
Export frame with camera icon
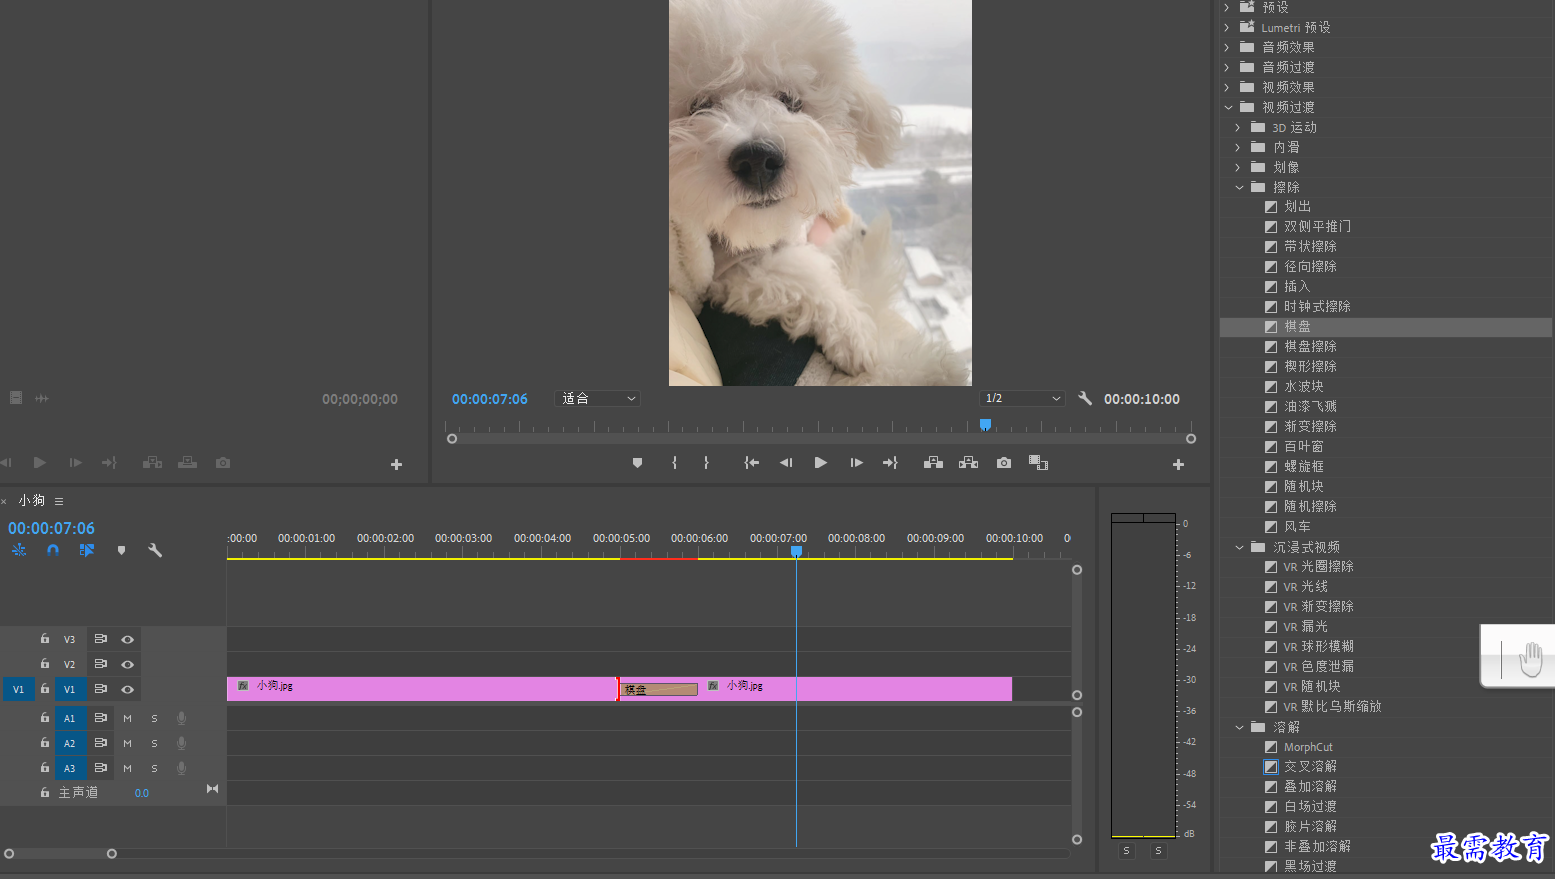click(1004, 463)
